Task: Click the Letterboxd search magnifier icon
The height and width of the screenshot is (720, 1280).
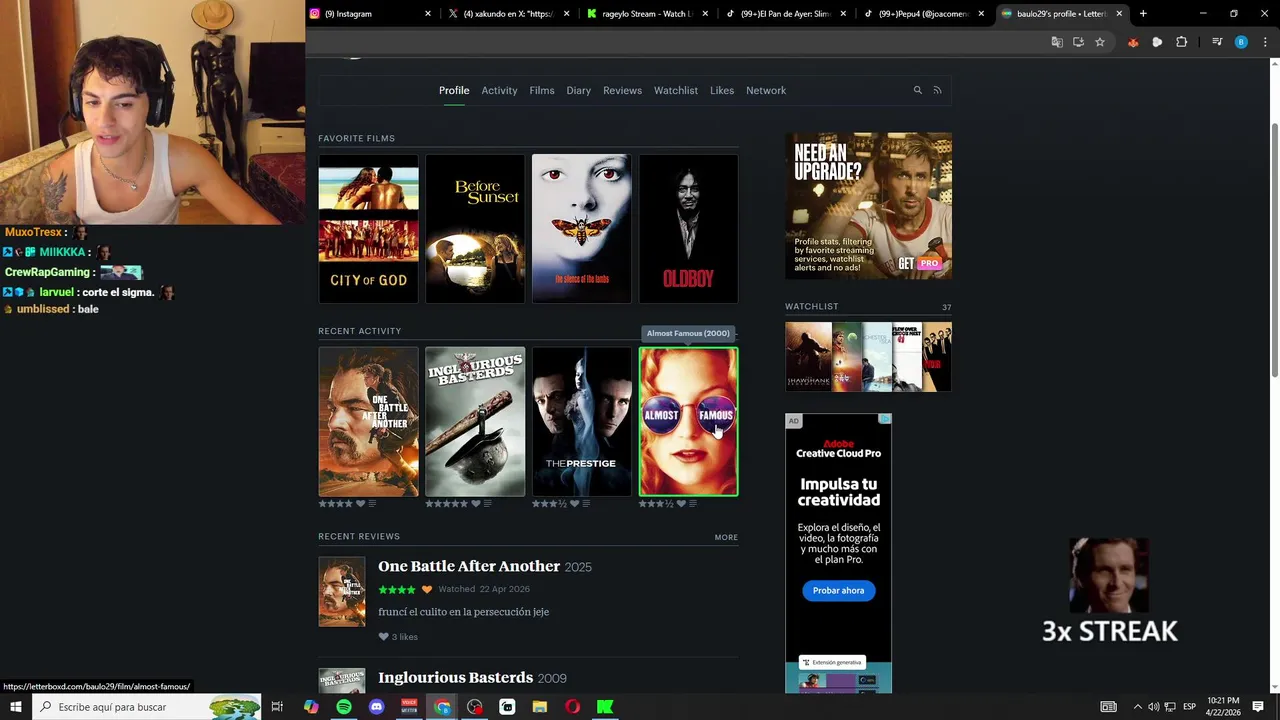Action: coord(917,90)
